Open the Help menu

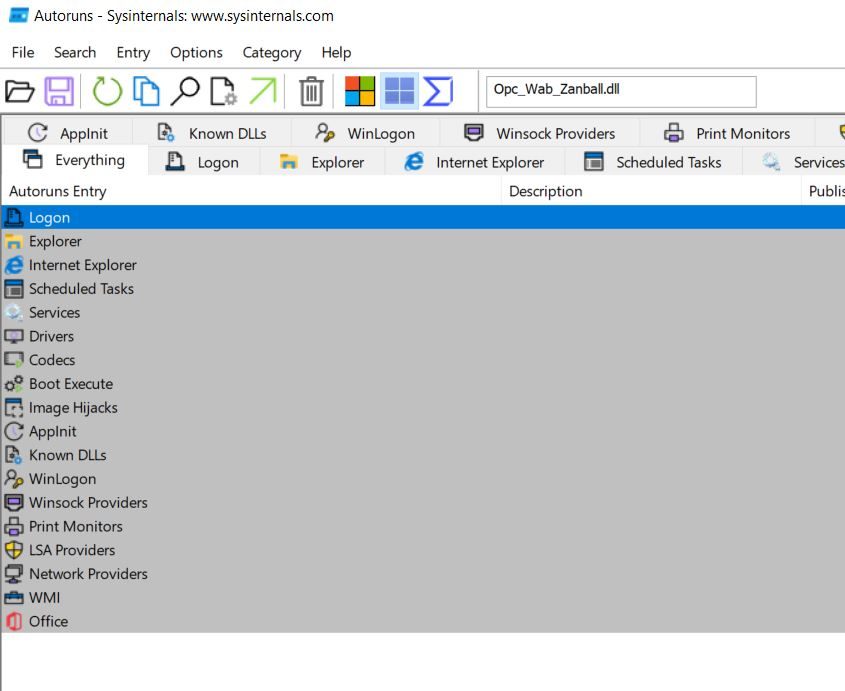[336, 52]
